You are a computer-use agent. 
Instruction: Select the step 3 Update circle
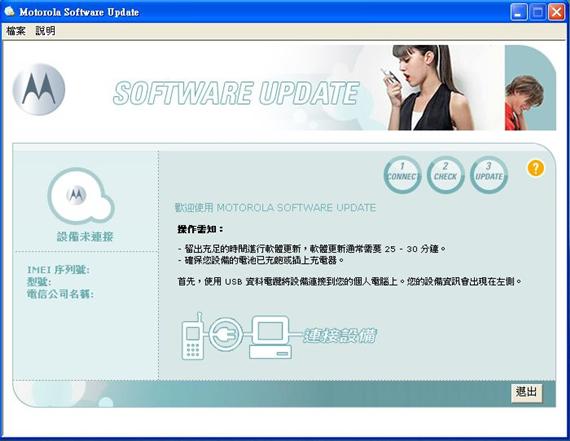coord(489,175)
